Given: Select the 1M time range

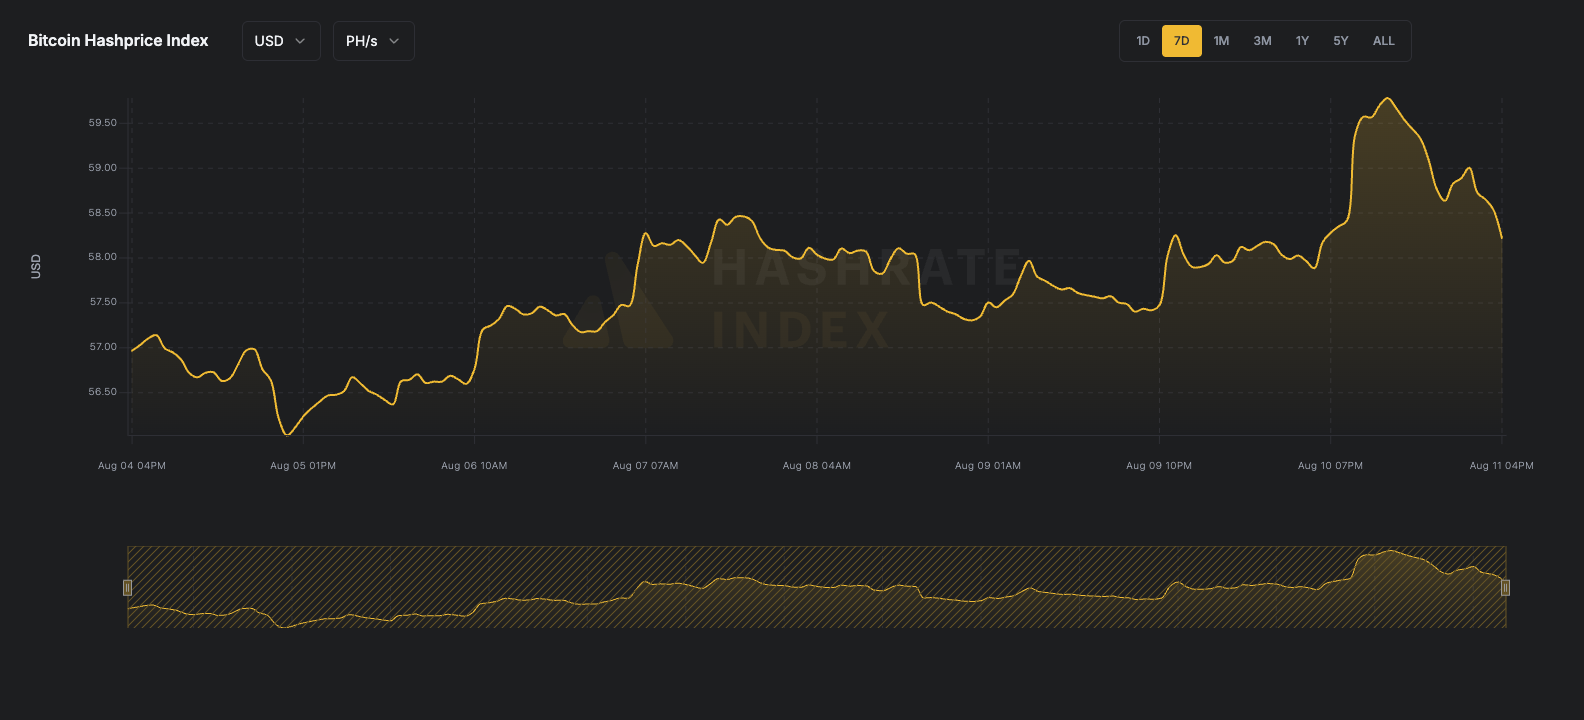Looking at the screenshot, I should tap(1221, 41).
